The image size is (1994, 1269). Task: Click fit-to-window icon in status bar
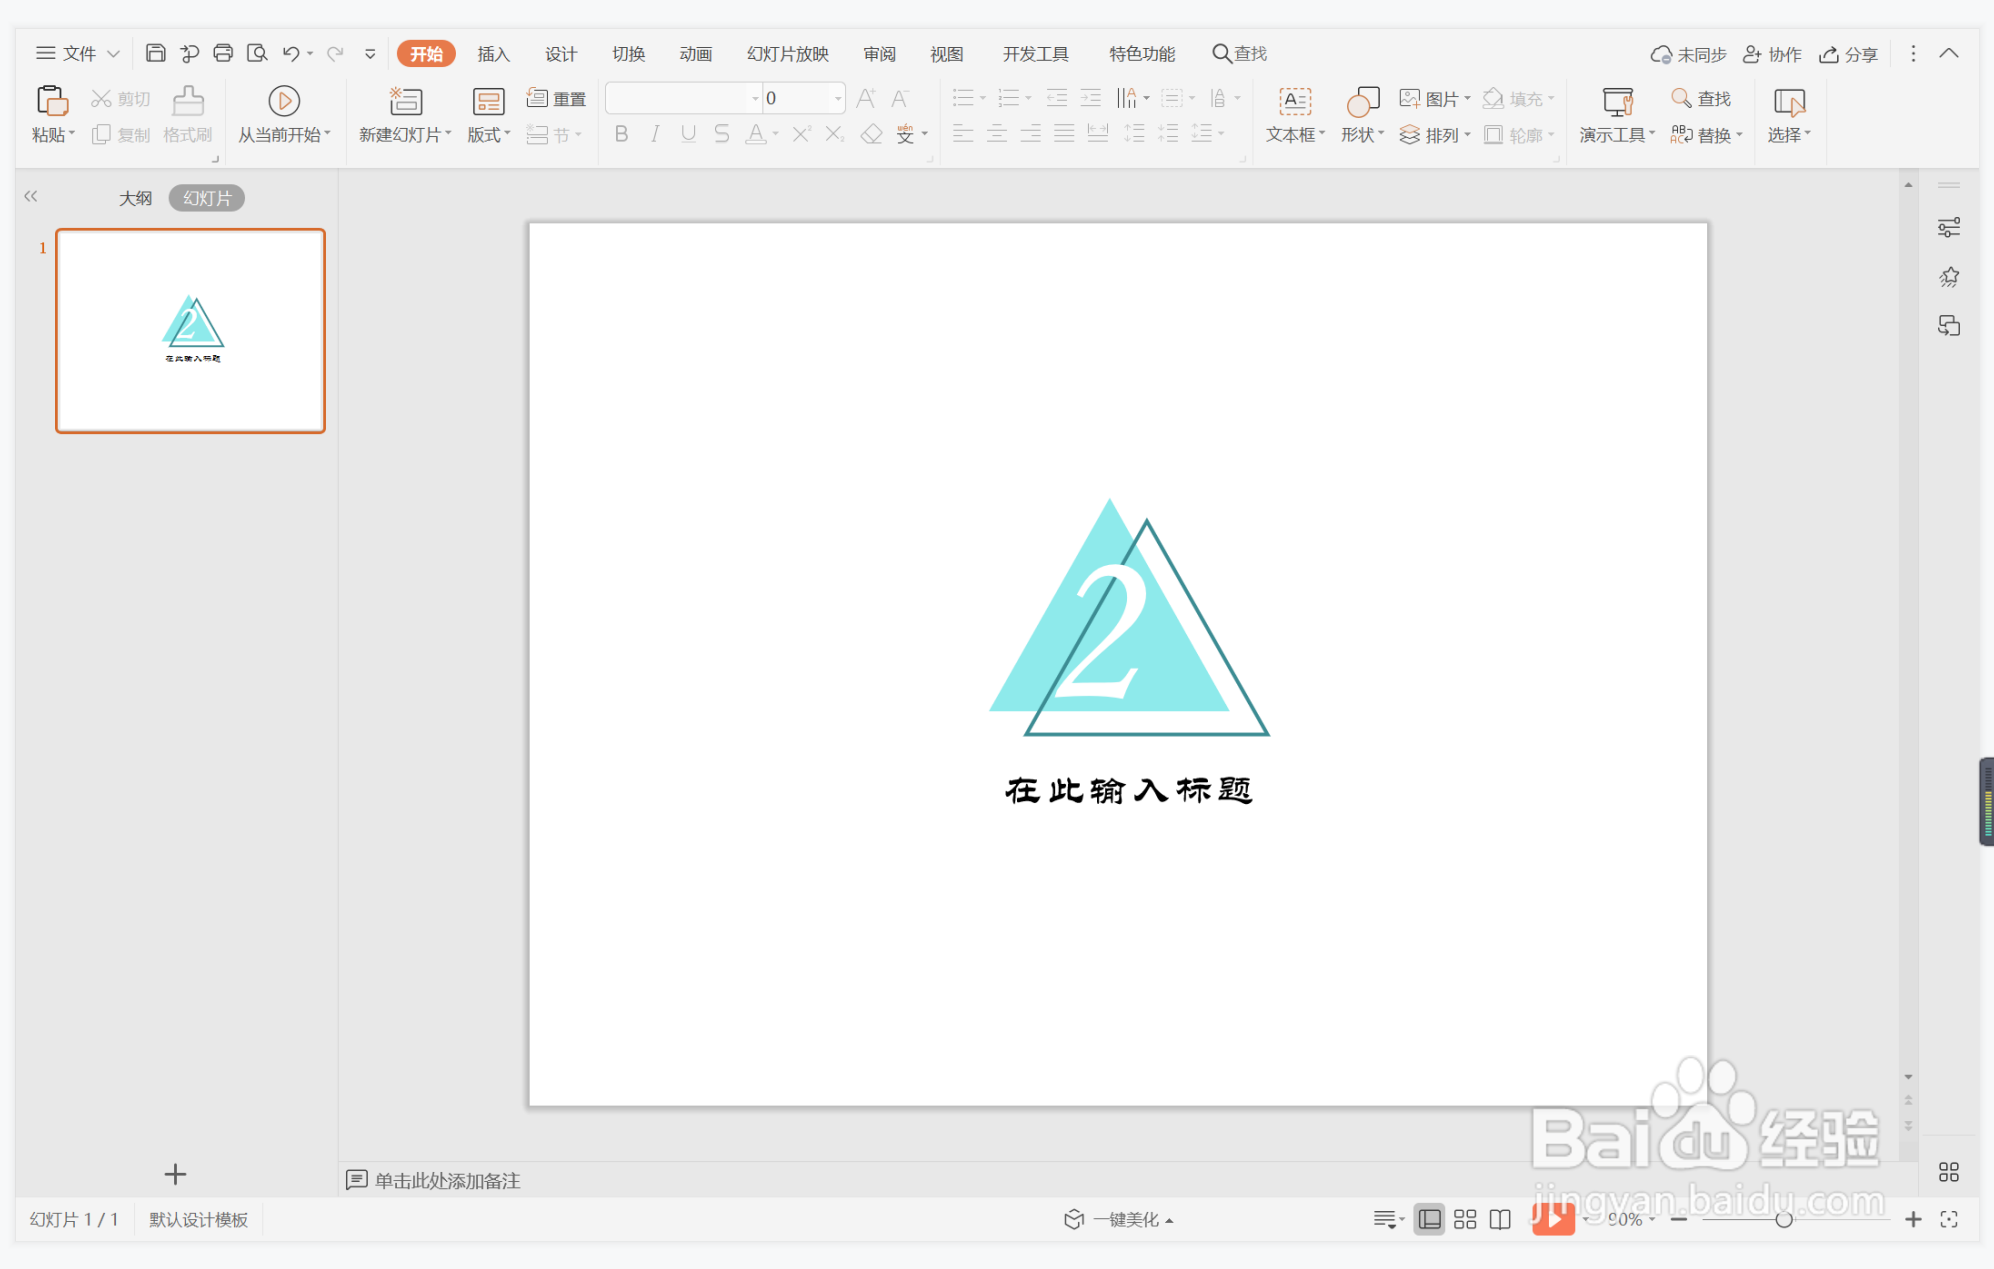coord(1949,1219)
